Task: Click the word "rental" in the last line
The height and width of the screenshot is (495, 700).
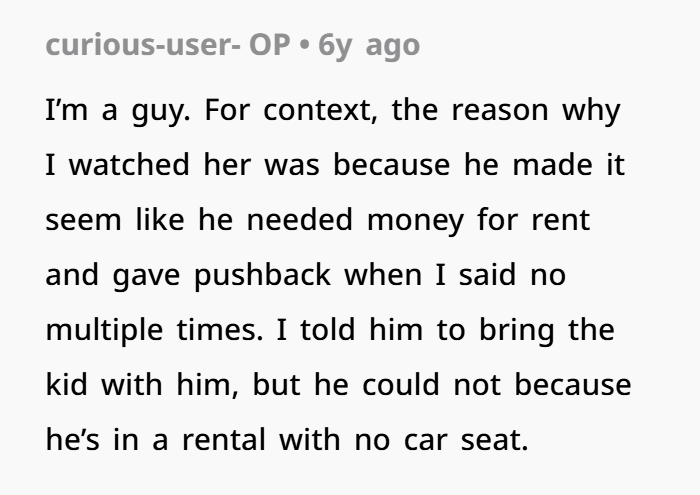Action: click(224, 440)
